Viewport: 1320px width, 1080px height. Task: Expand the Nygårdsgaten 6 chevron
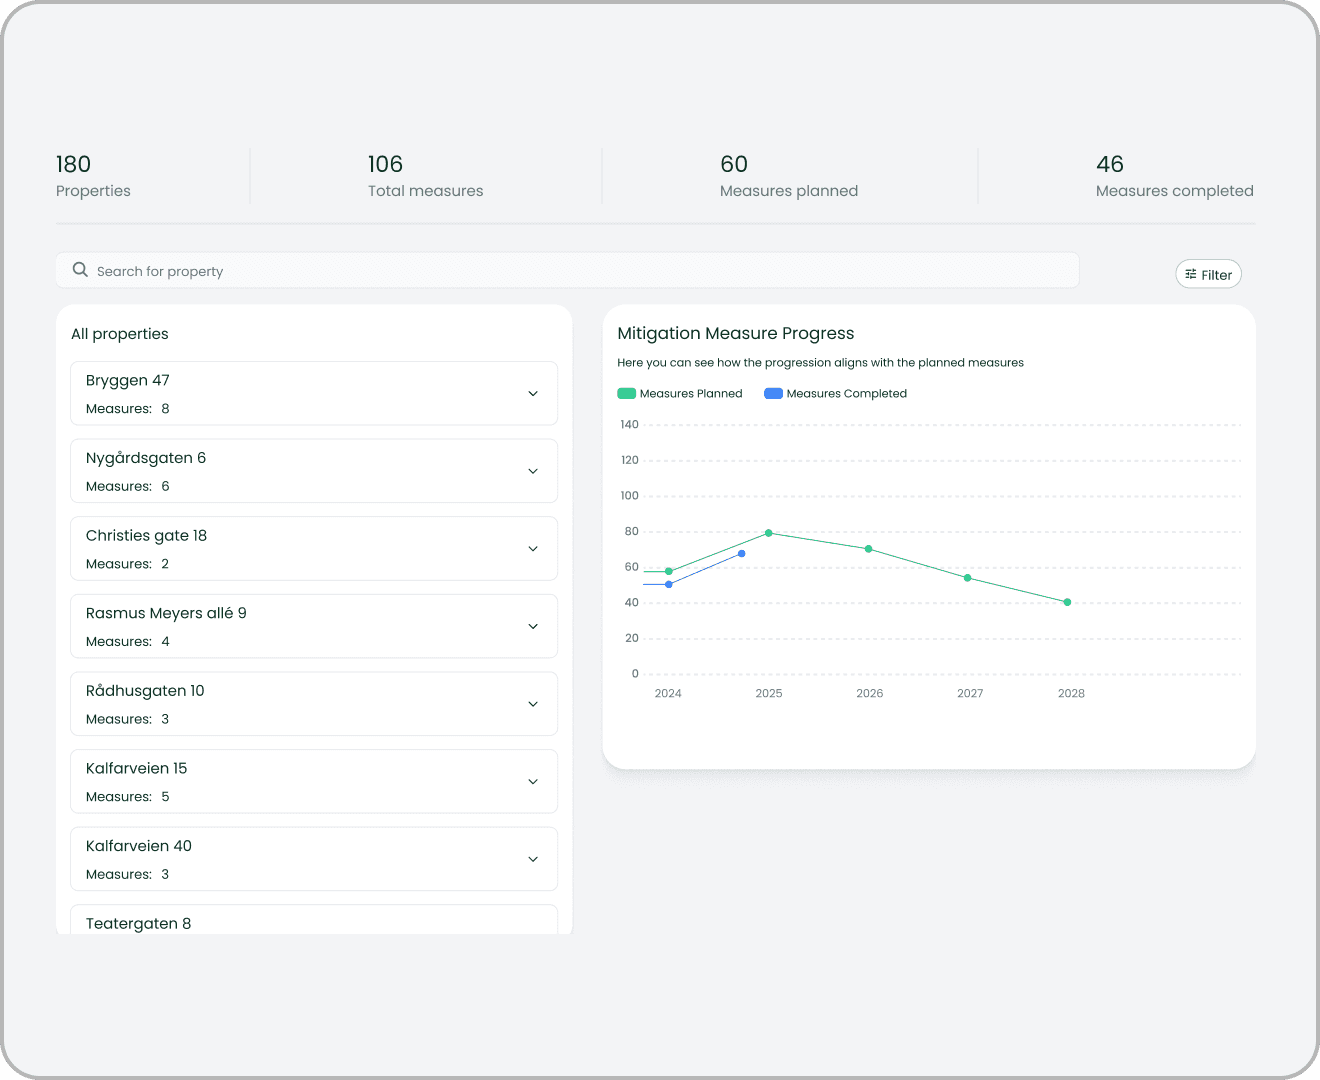tap(533, 471)
